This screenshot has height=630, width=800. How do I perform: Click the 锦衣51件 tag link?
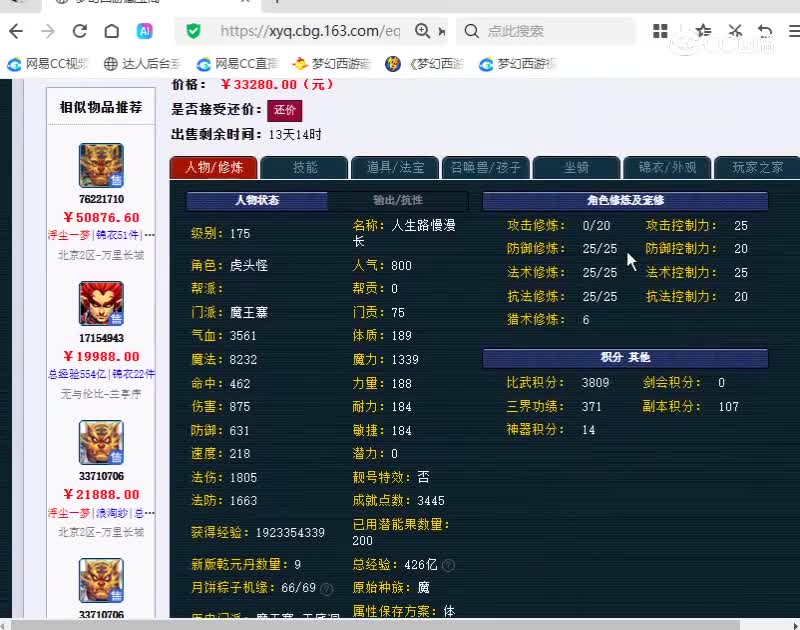[x=117, y=235]
